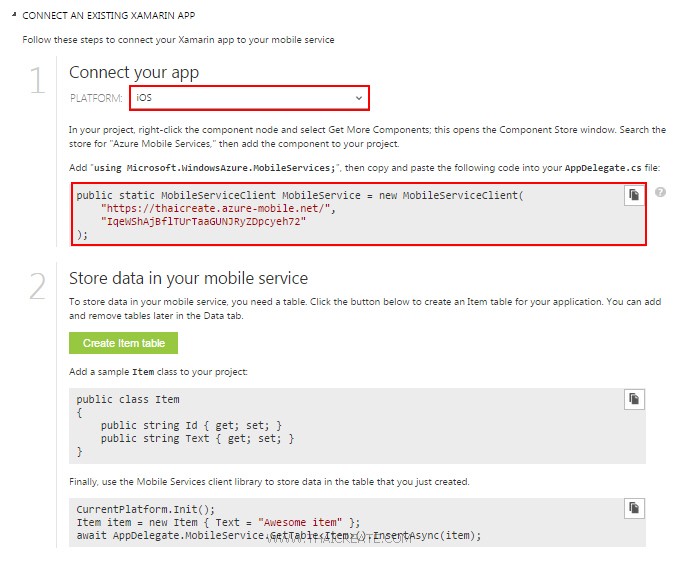Screen dimensions: 681x564
Task: Copy the CurrentPlatform.Init code snippet
Action: coord(634,508)
